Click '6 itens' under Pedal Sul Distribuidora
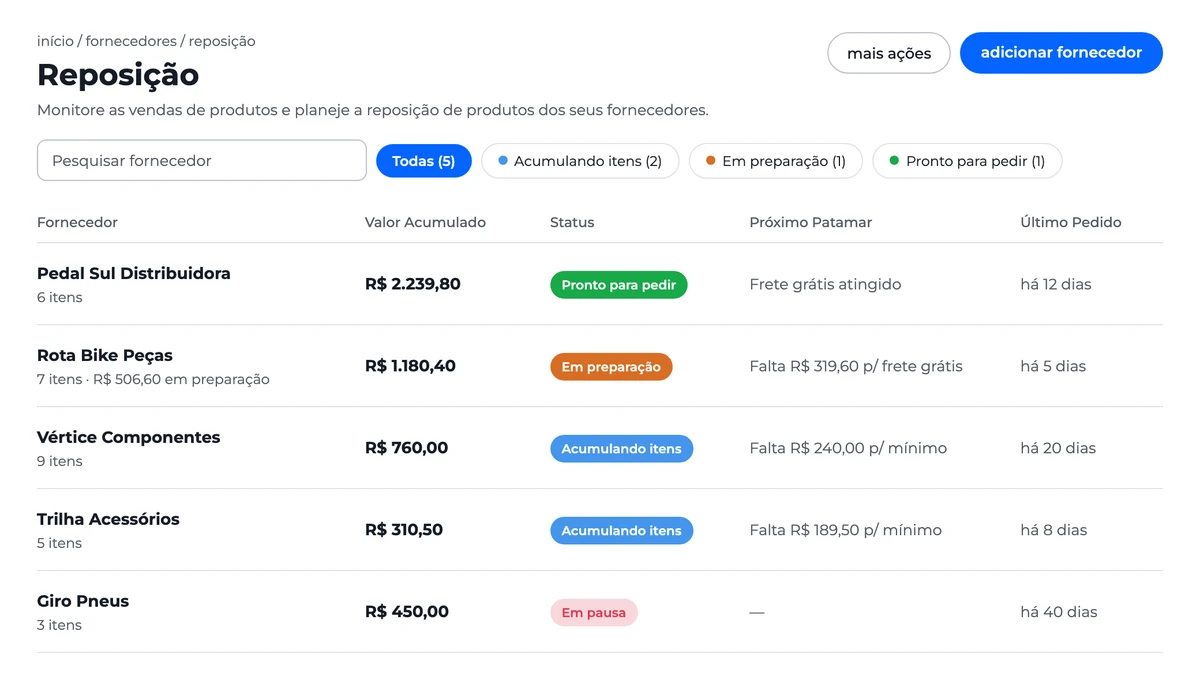 point(60,297)
